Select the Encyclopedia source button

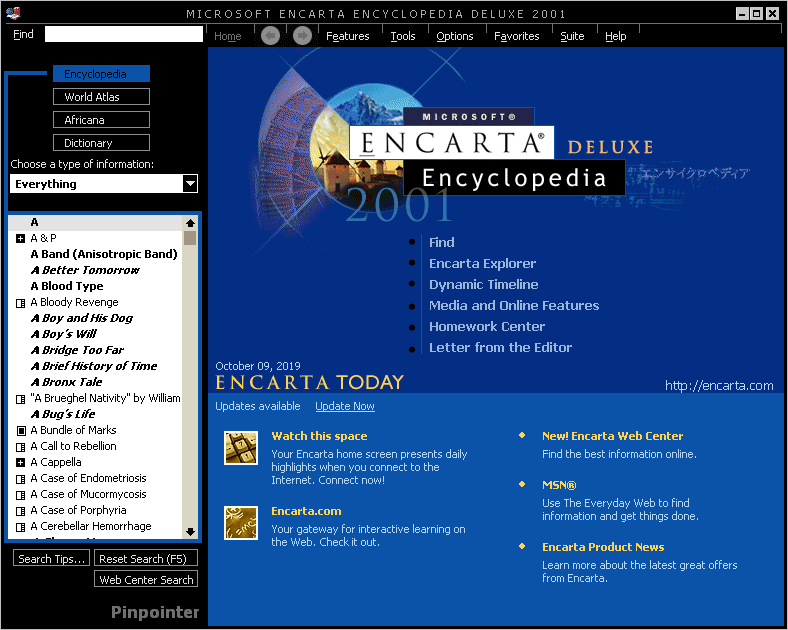pos(102,74)
